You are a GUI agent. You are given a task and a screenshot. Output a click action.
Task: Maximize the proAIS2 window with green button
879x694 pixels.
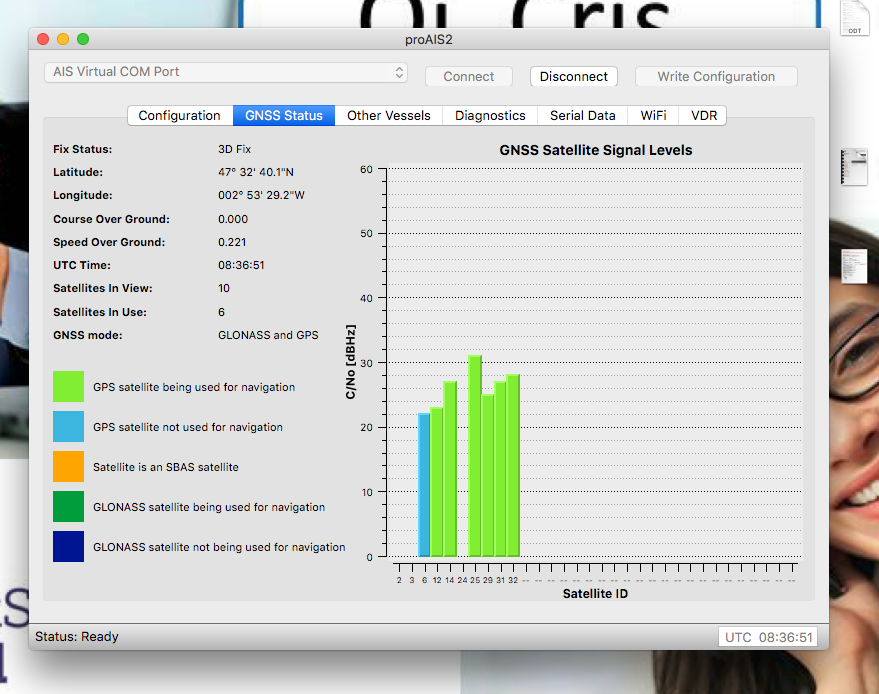(83, 39)
